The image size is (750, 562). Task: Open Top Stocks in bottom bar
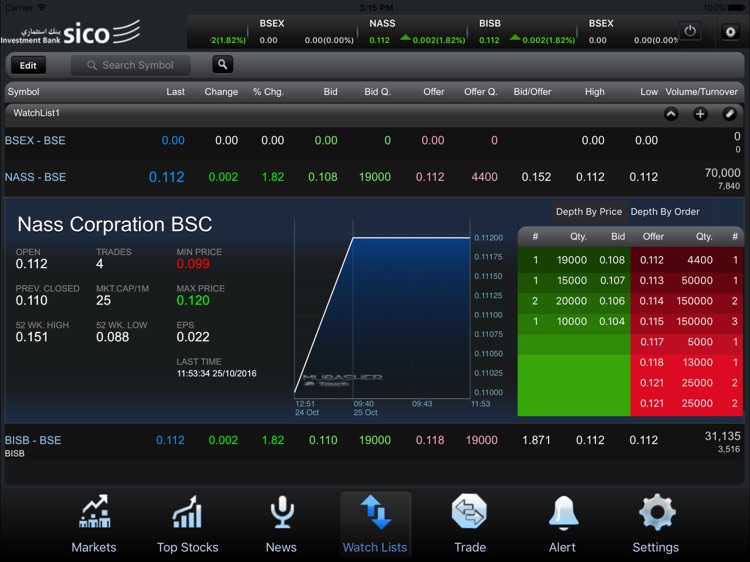(188, 524)
